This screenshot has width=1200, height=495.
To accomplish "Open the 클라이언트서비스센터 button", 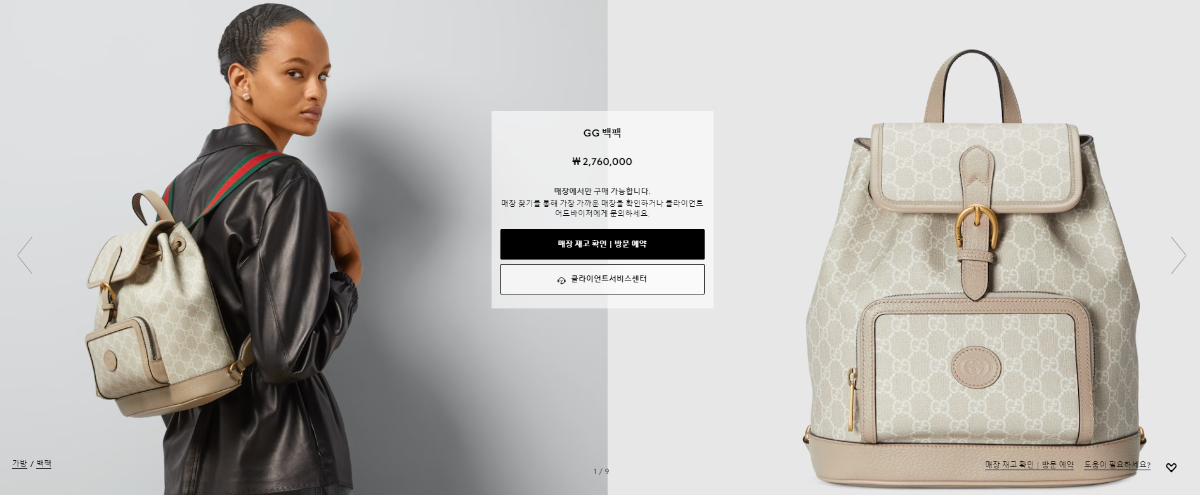I will (x=602, y=279).
